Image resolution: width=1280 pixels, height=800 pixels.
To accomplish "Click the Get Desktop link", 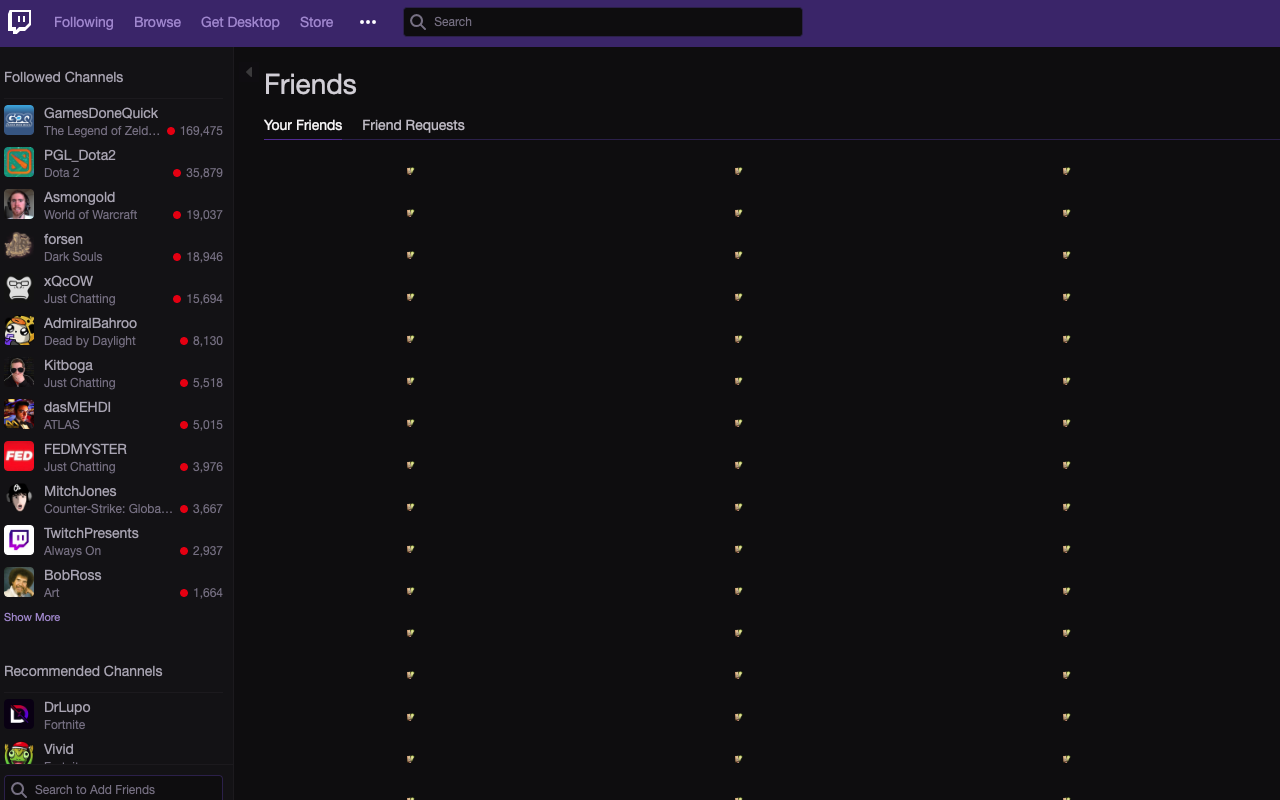I will pyautogui.click(x=240, y=21).
